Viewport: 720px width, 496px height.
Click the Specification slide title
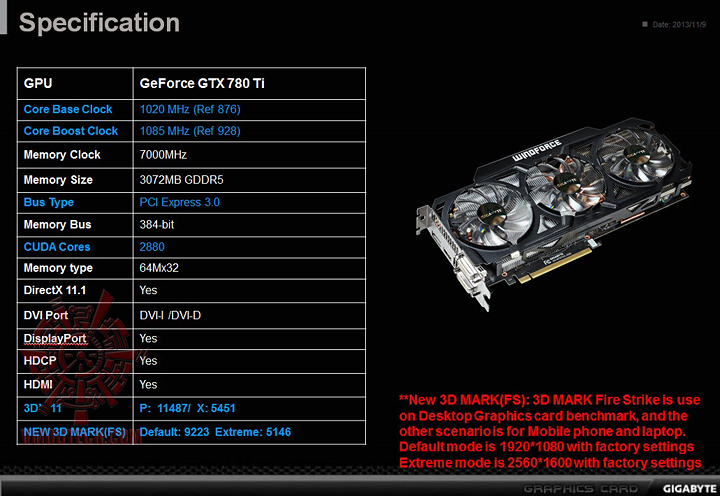[x=99, y=23]
